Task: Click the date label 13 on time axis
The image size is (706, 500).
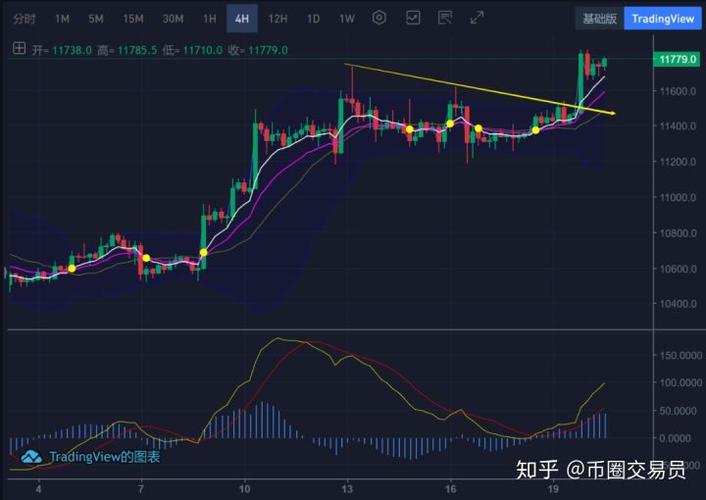Action: coord(347,489)
